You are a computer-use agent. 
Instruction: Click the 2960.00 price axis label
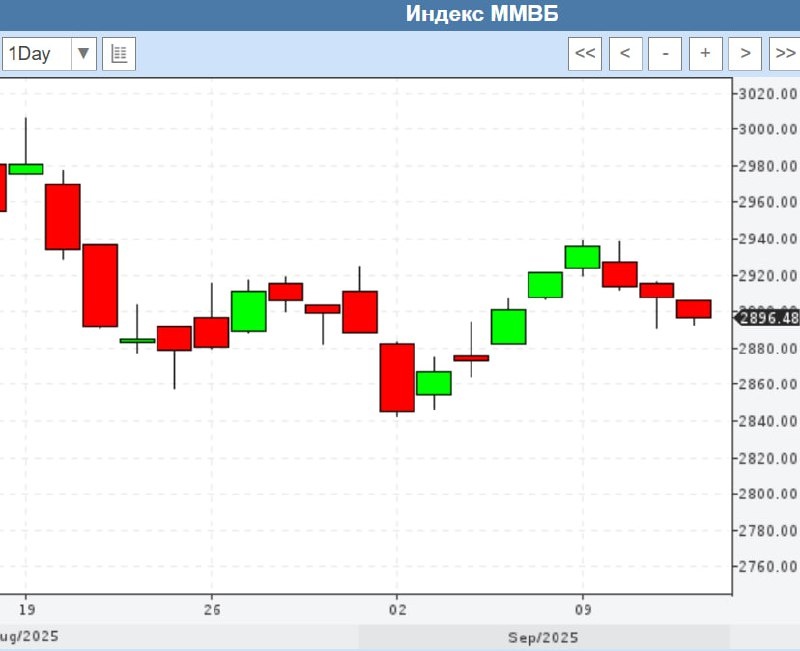click(768, 203)
